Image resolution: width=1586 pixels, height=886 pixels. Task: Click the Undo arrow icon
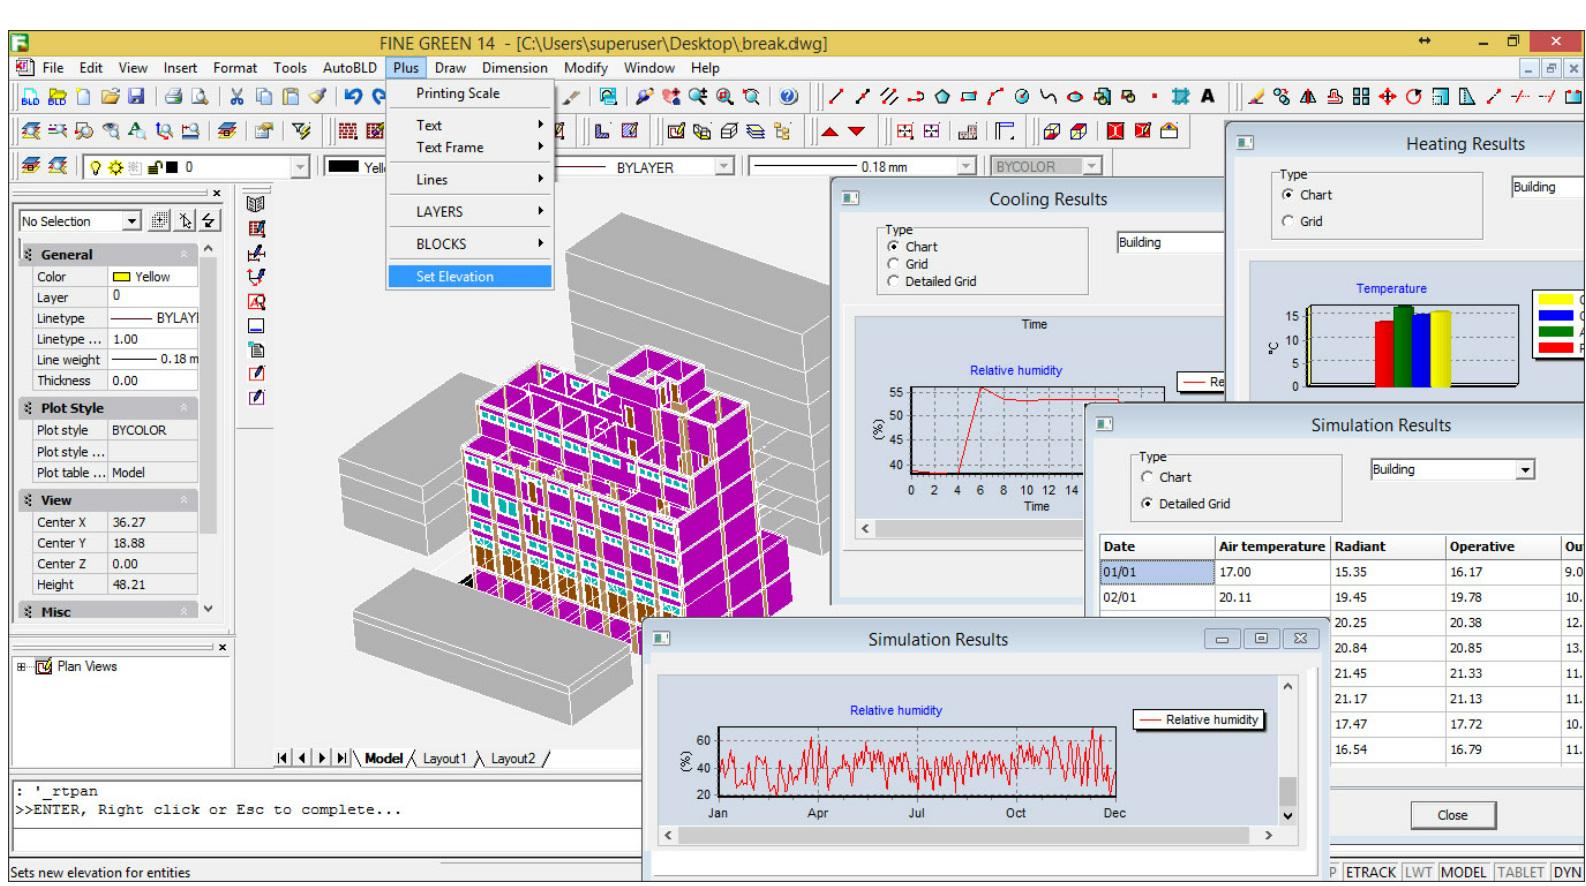pyautogui.click(x=353, y=97)
